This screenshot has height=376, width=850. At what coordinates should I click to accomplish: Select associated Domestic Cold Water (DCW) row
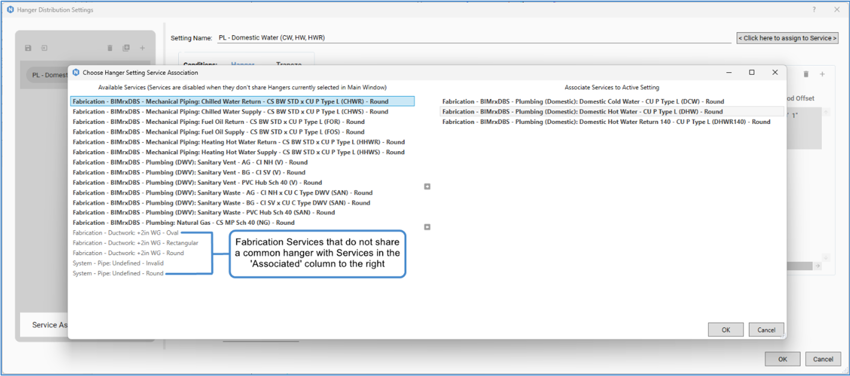point(611,101)
